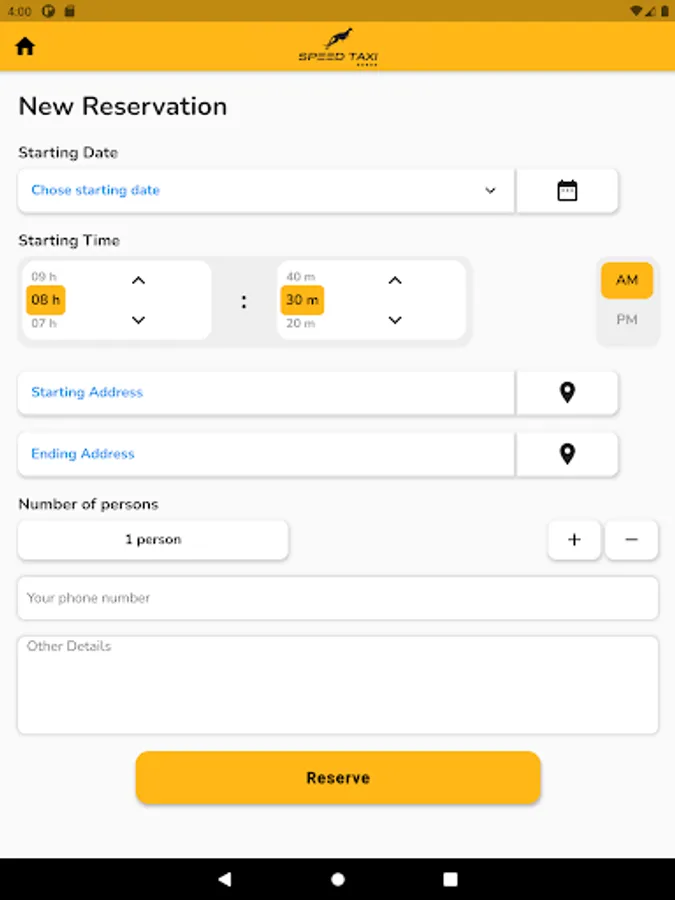The height and width of the screenshot is (900, 675).
Task: Pick starting address with map pin icon
Action: pyautogui.click(x=567, y=393)
